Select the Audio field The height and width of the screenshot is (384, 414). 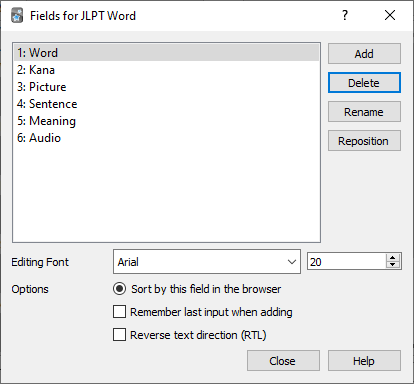click(166, 138)
